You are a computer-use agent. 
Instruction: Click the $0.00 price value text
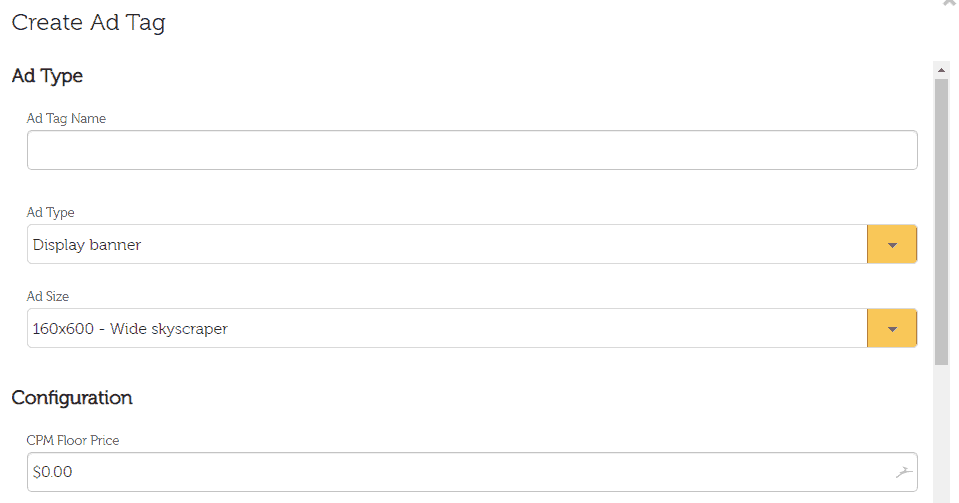[53, 472]
